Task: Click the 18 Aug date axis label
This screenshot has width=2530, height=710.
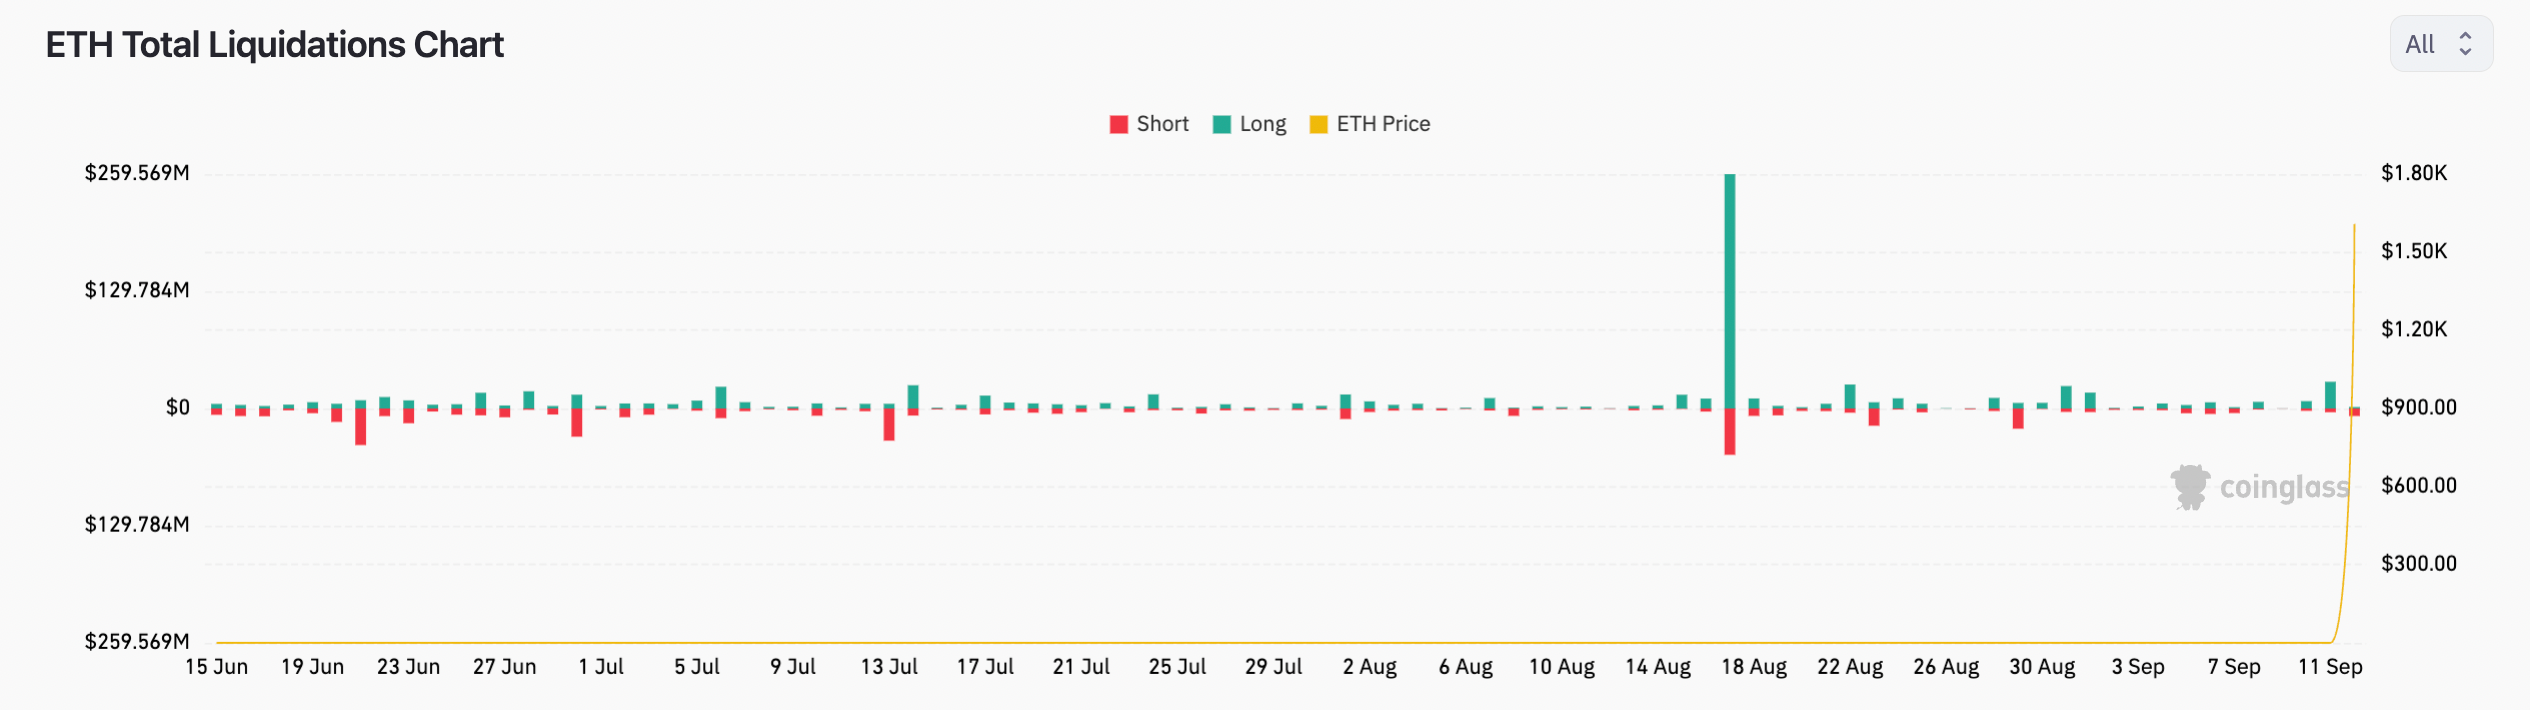Action: pos(1753,667)
